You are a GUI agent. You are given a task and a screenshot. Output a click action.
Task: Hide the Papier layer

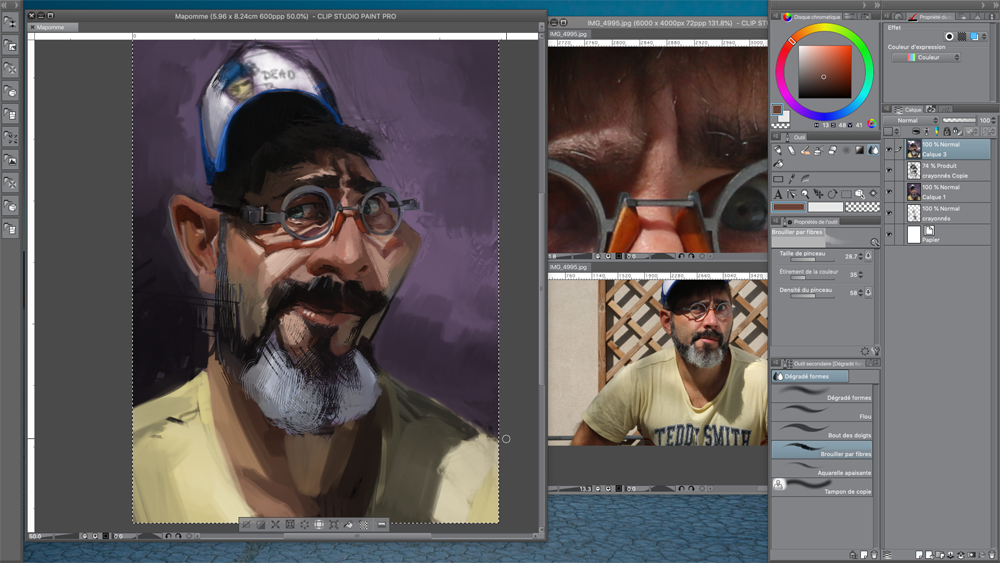(x=889, y=235)
